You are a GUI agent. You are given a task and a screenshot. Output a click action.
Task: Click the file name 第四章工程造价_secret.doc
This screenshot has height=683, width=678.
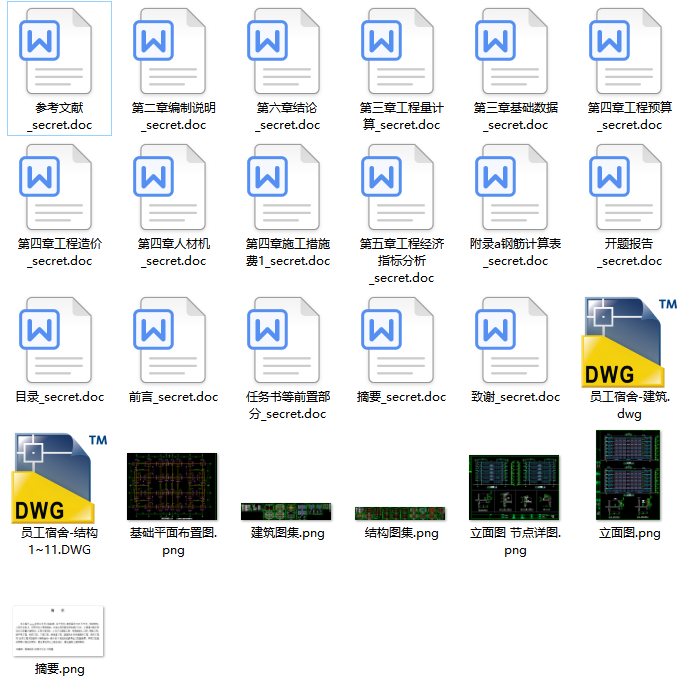pyautogui.click(x=60, y=252)
